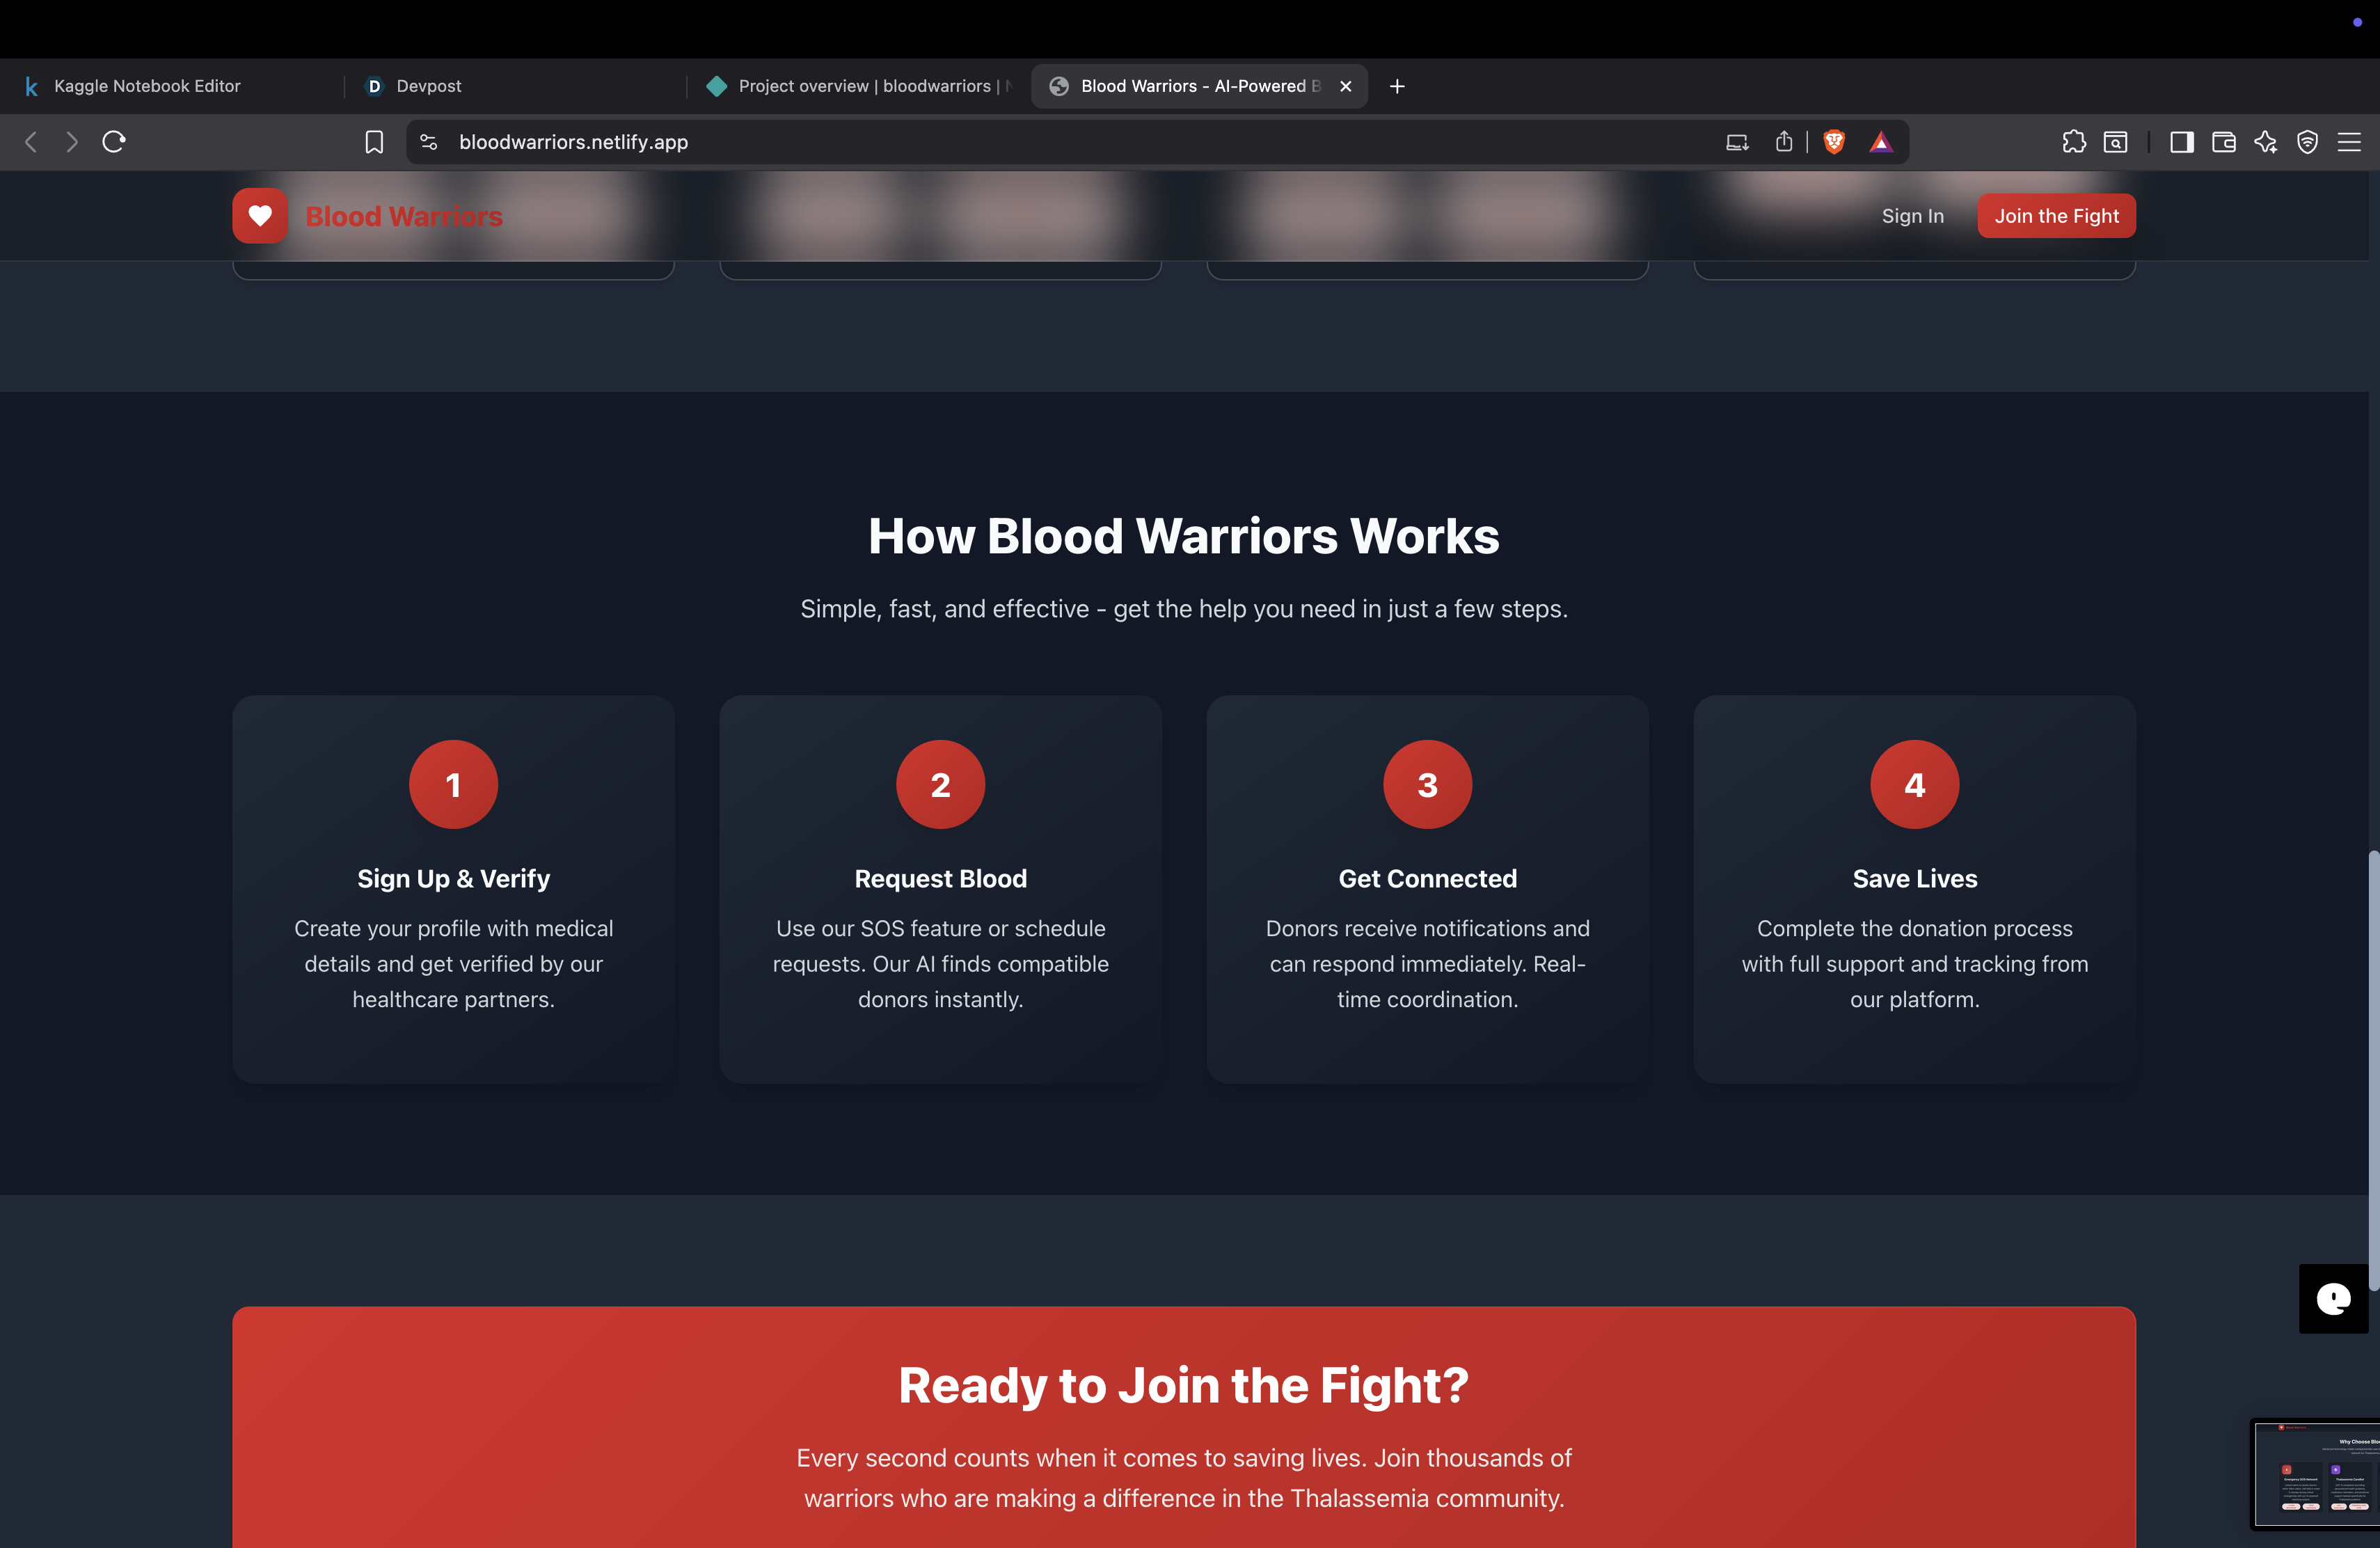Open the chat widget bubble at bottom right
The height and width of the screenshot is (1548, 2380).
pyautogui.click(x=2333, y=1298)
